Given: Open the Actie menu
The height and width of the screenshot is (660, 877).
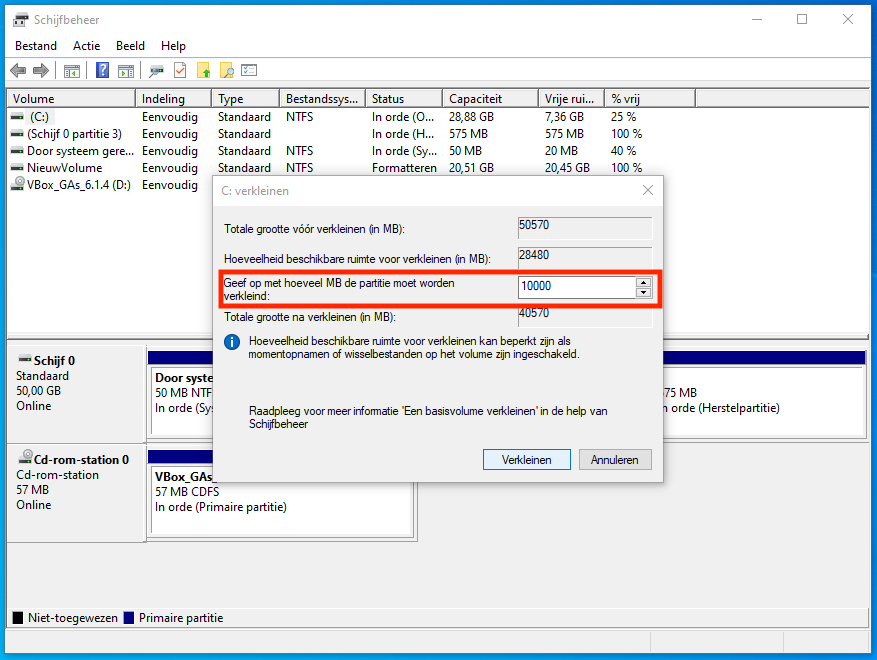Looking at the screenshot, I should [x=86, y=46].
